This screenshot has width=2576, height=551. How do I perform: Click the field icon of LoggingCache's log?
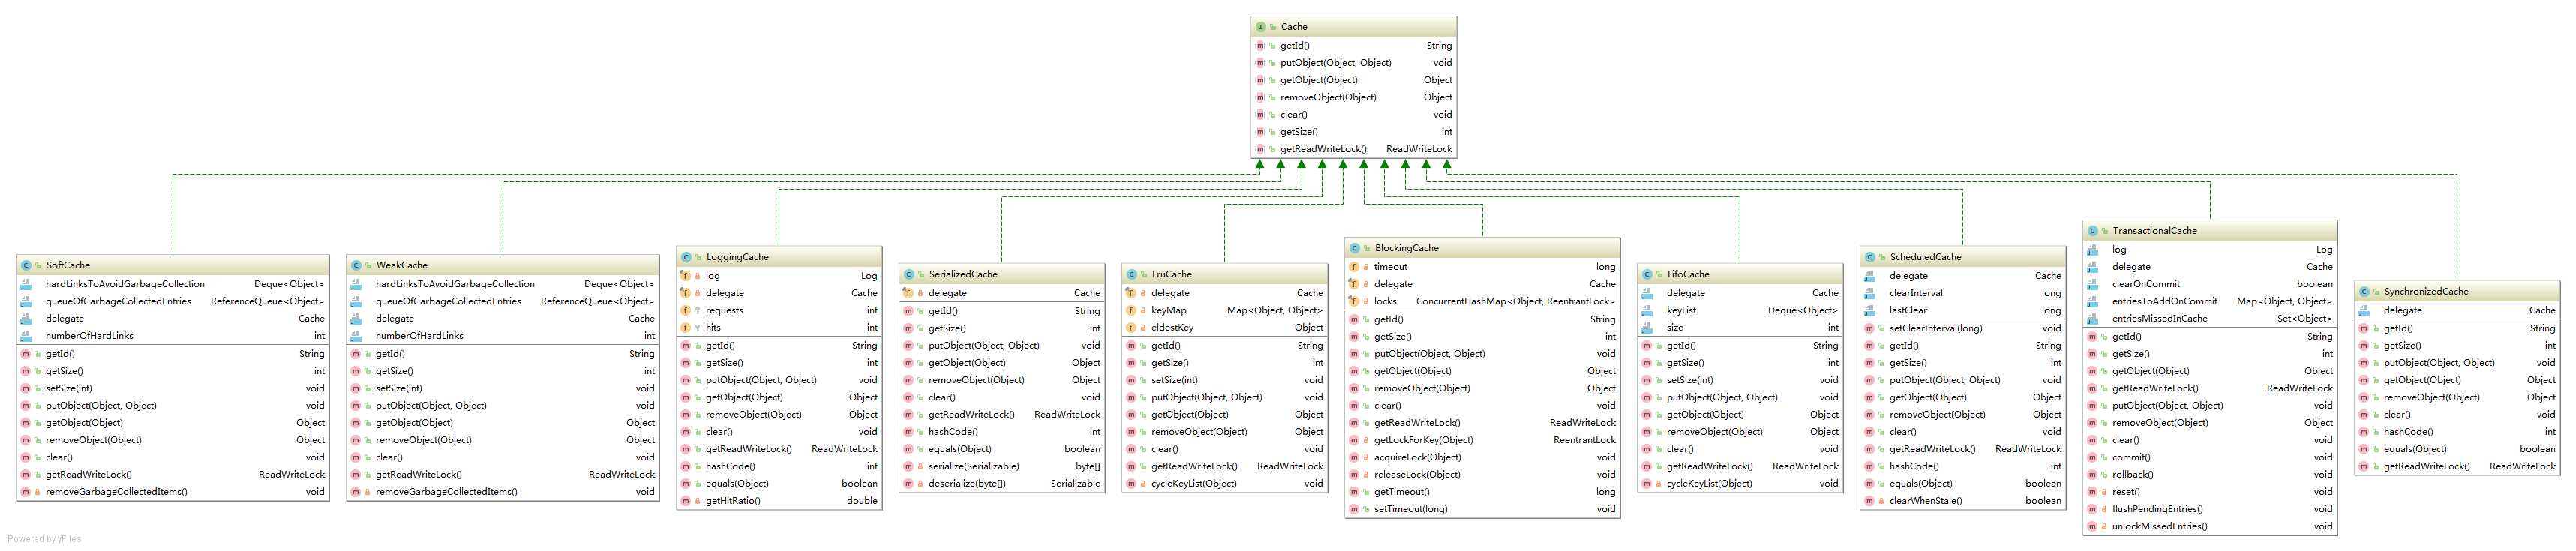(x=685, y=276)
